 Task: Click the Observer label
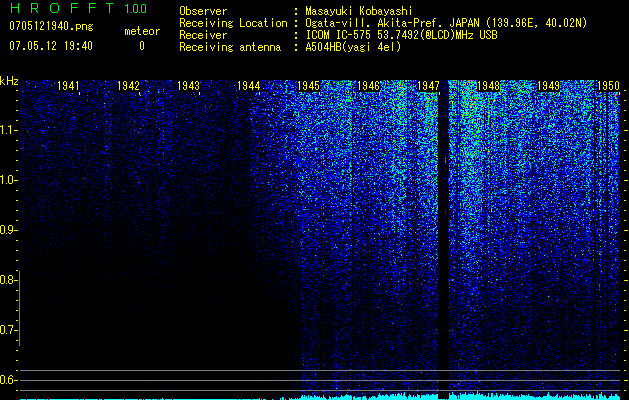coord(203,11)
